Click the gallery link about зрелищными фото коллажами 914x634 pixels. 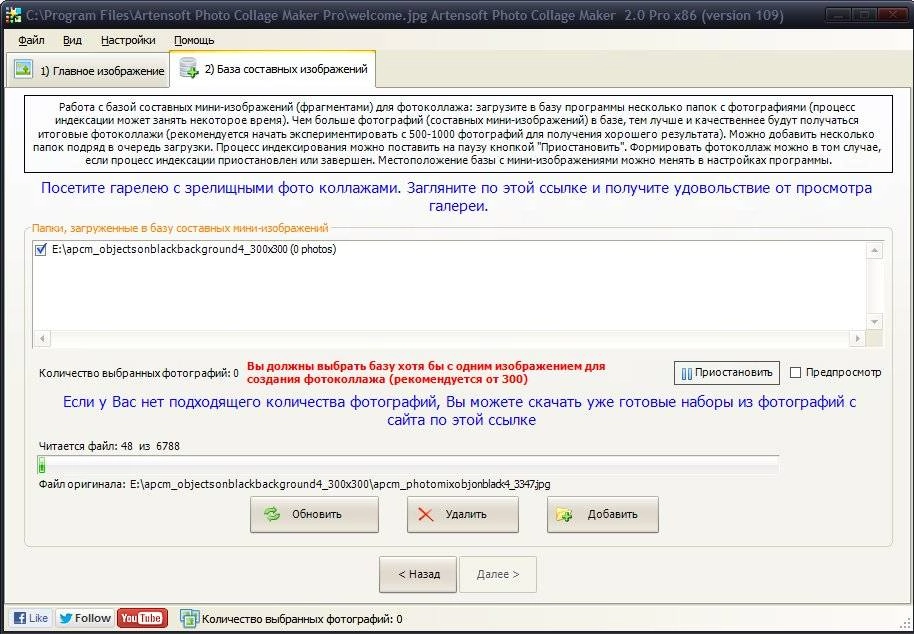(x=456, y=197)
